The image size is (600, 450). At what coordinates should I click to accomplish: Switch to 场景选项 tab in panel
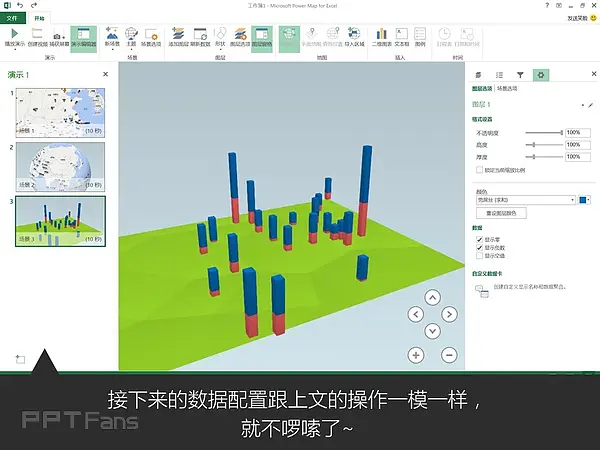(506, 89)
